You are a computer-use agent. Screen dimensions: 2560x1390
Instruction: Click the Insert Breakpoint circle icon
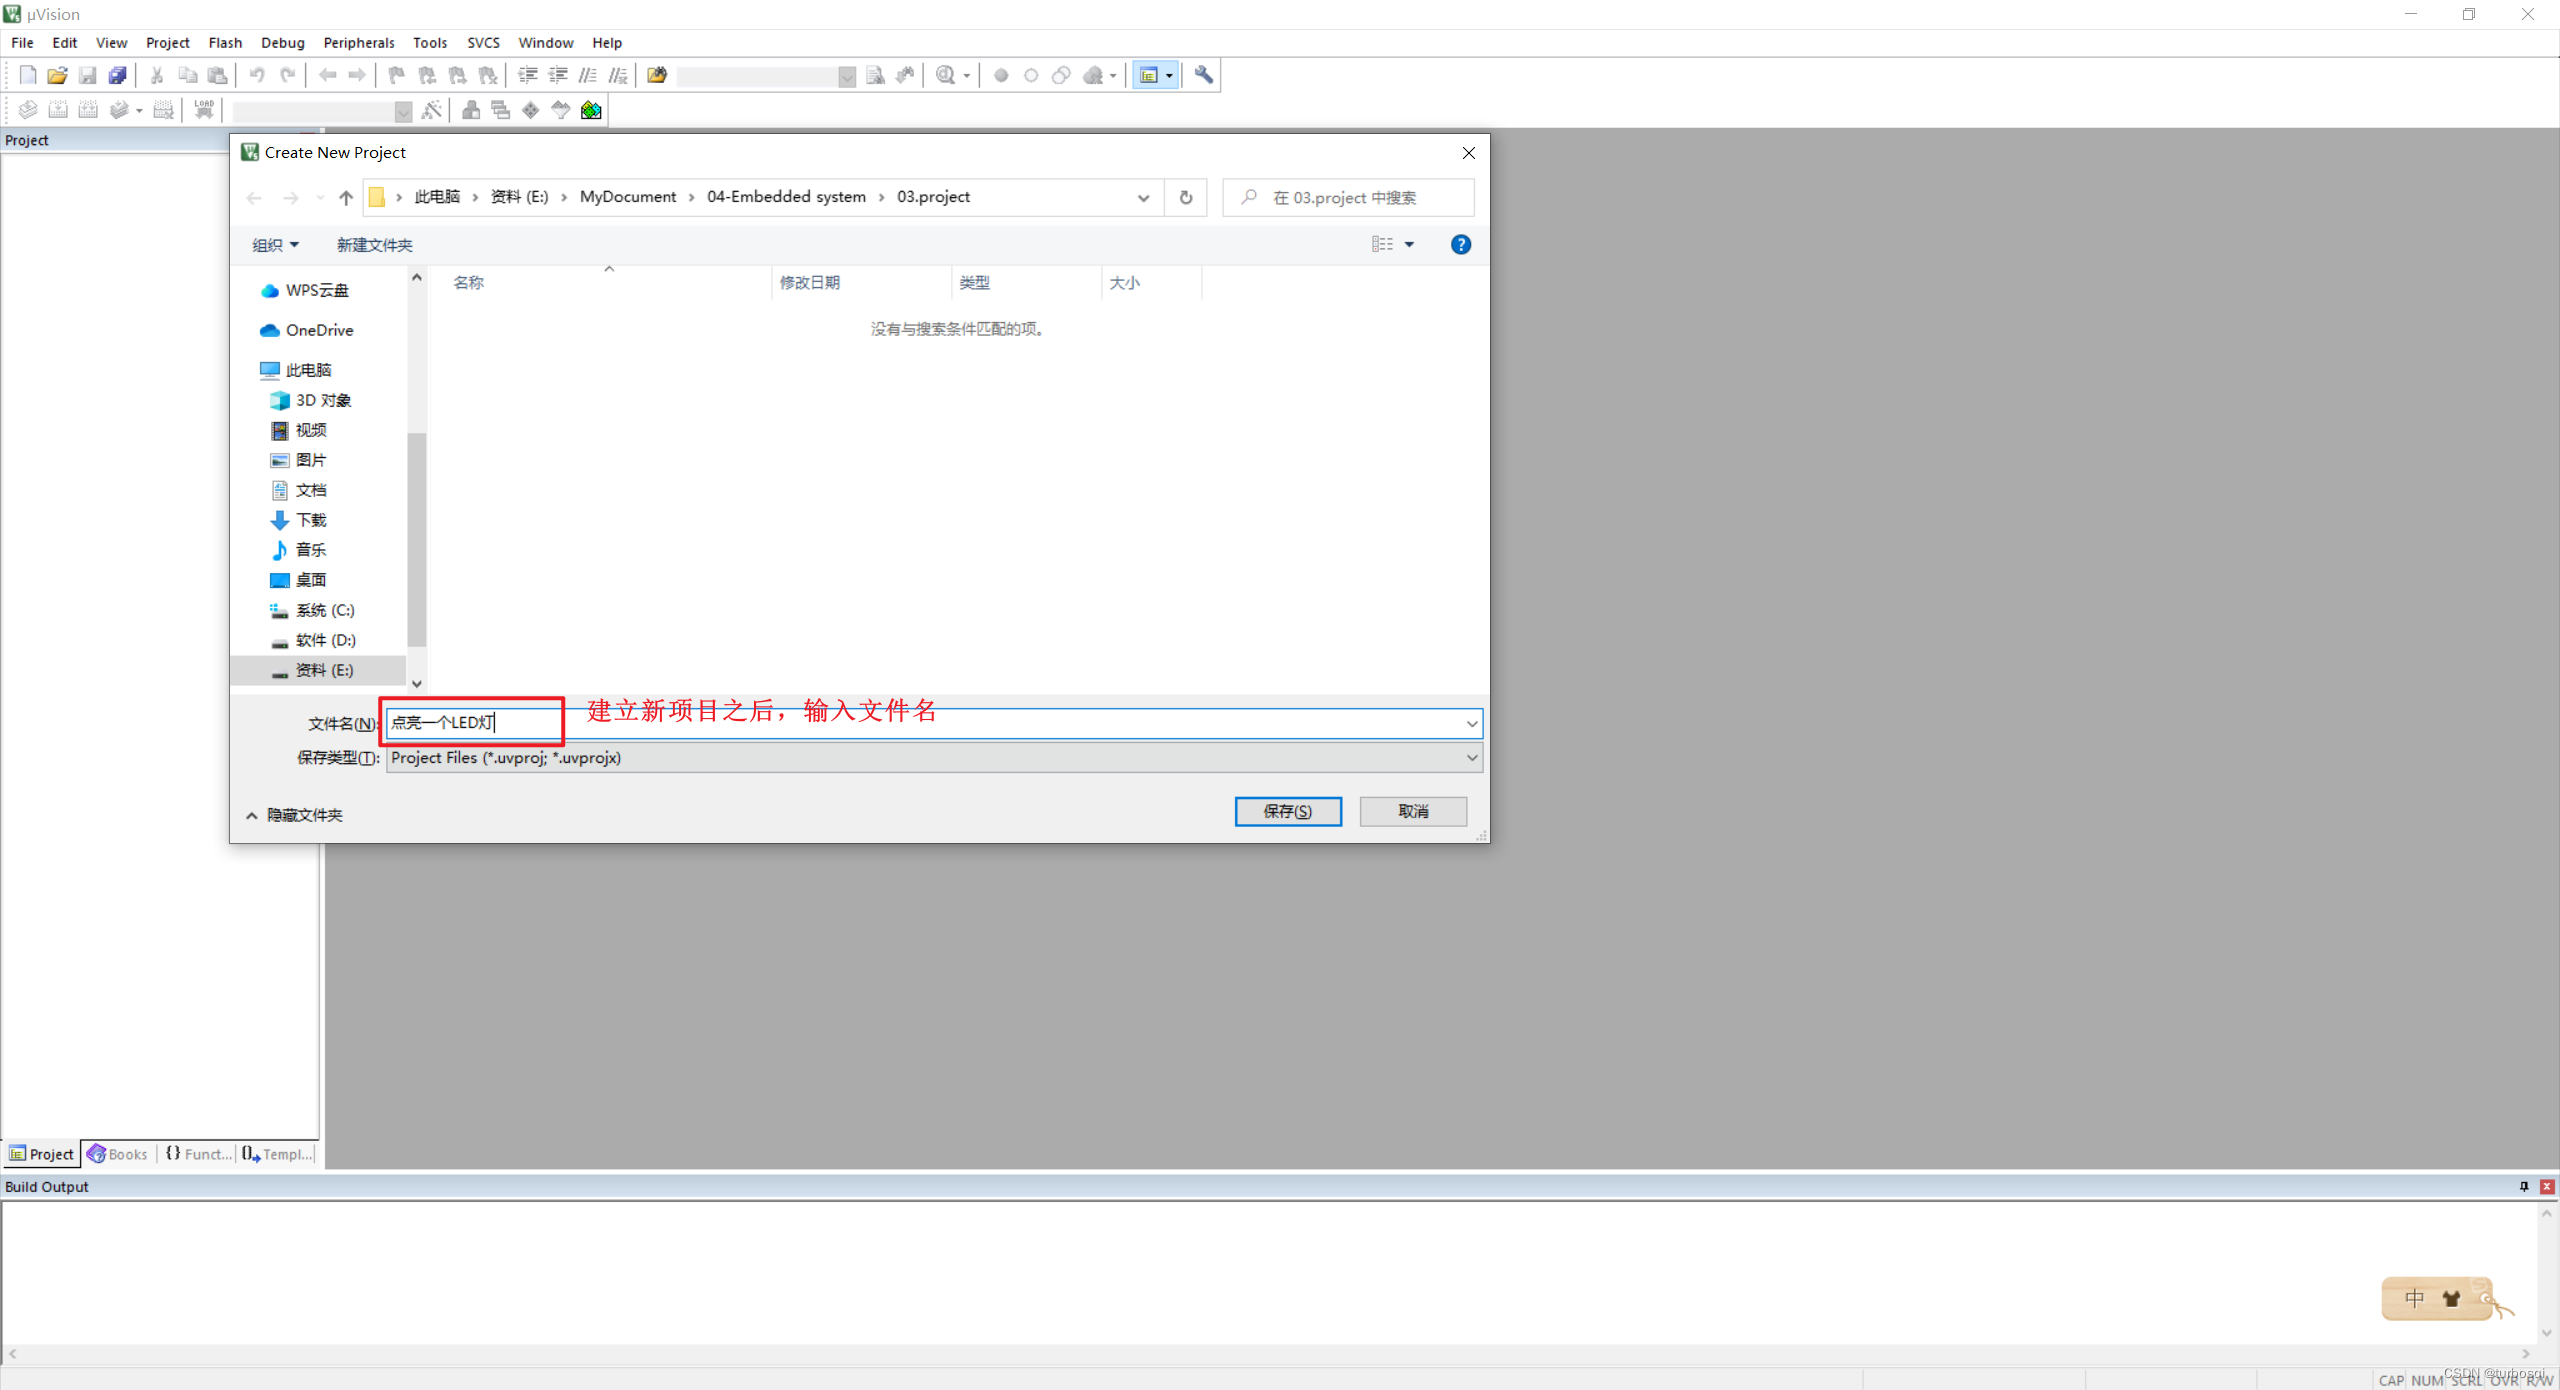pyautogui.click(x=1001, y=75)
